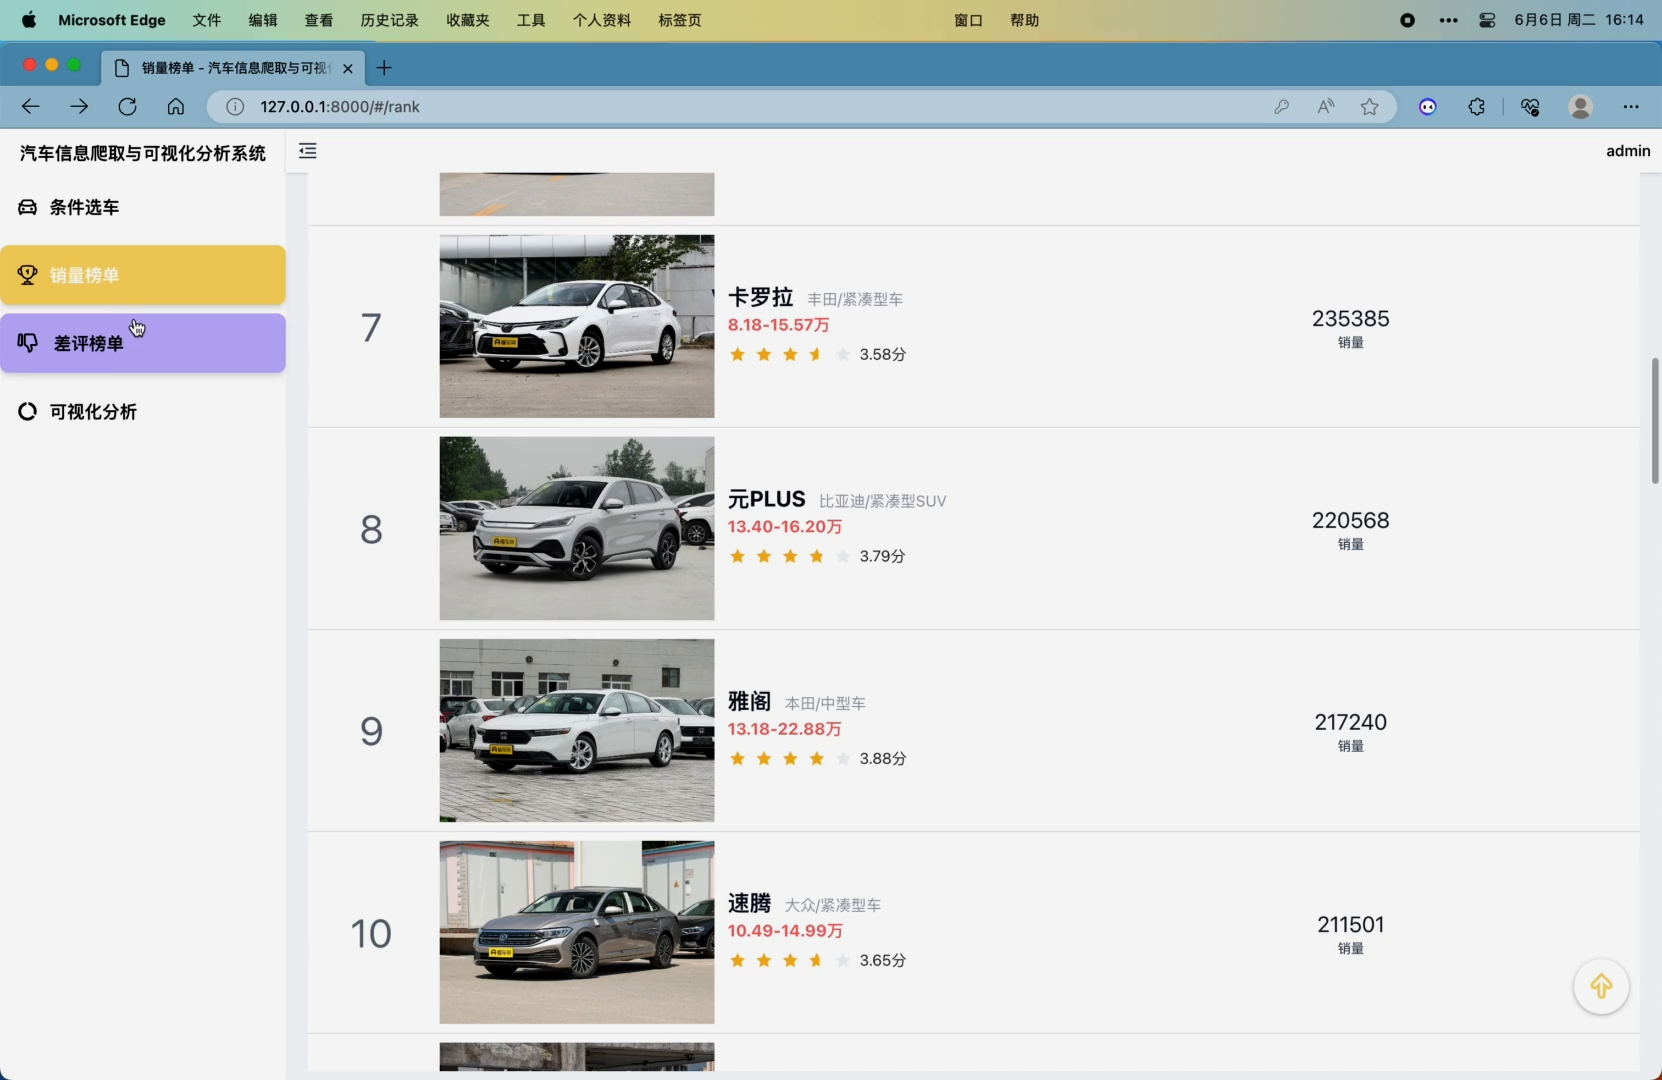Open a new browser tab
The width and height of the screenshot is (1662, 1080).
click(x=384, y=68)
